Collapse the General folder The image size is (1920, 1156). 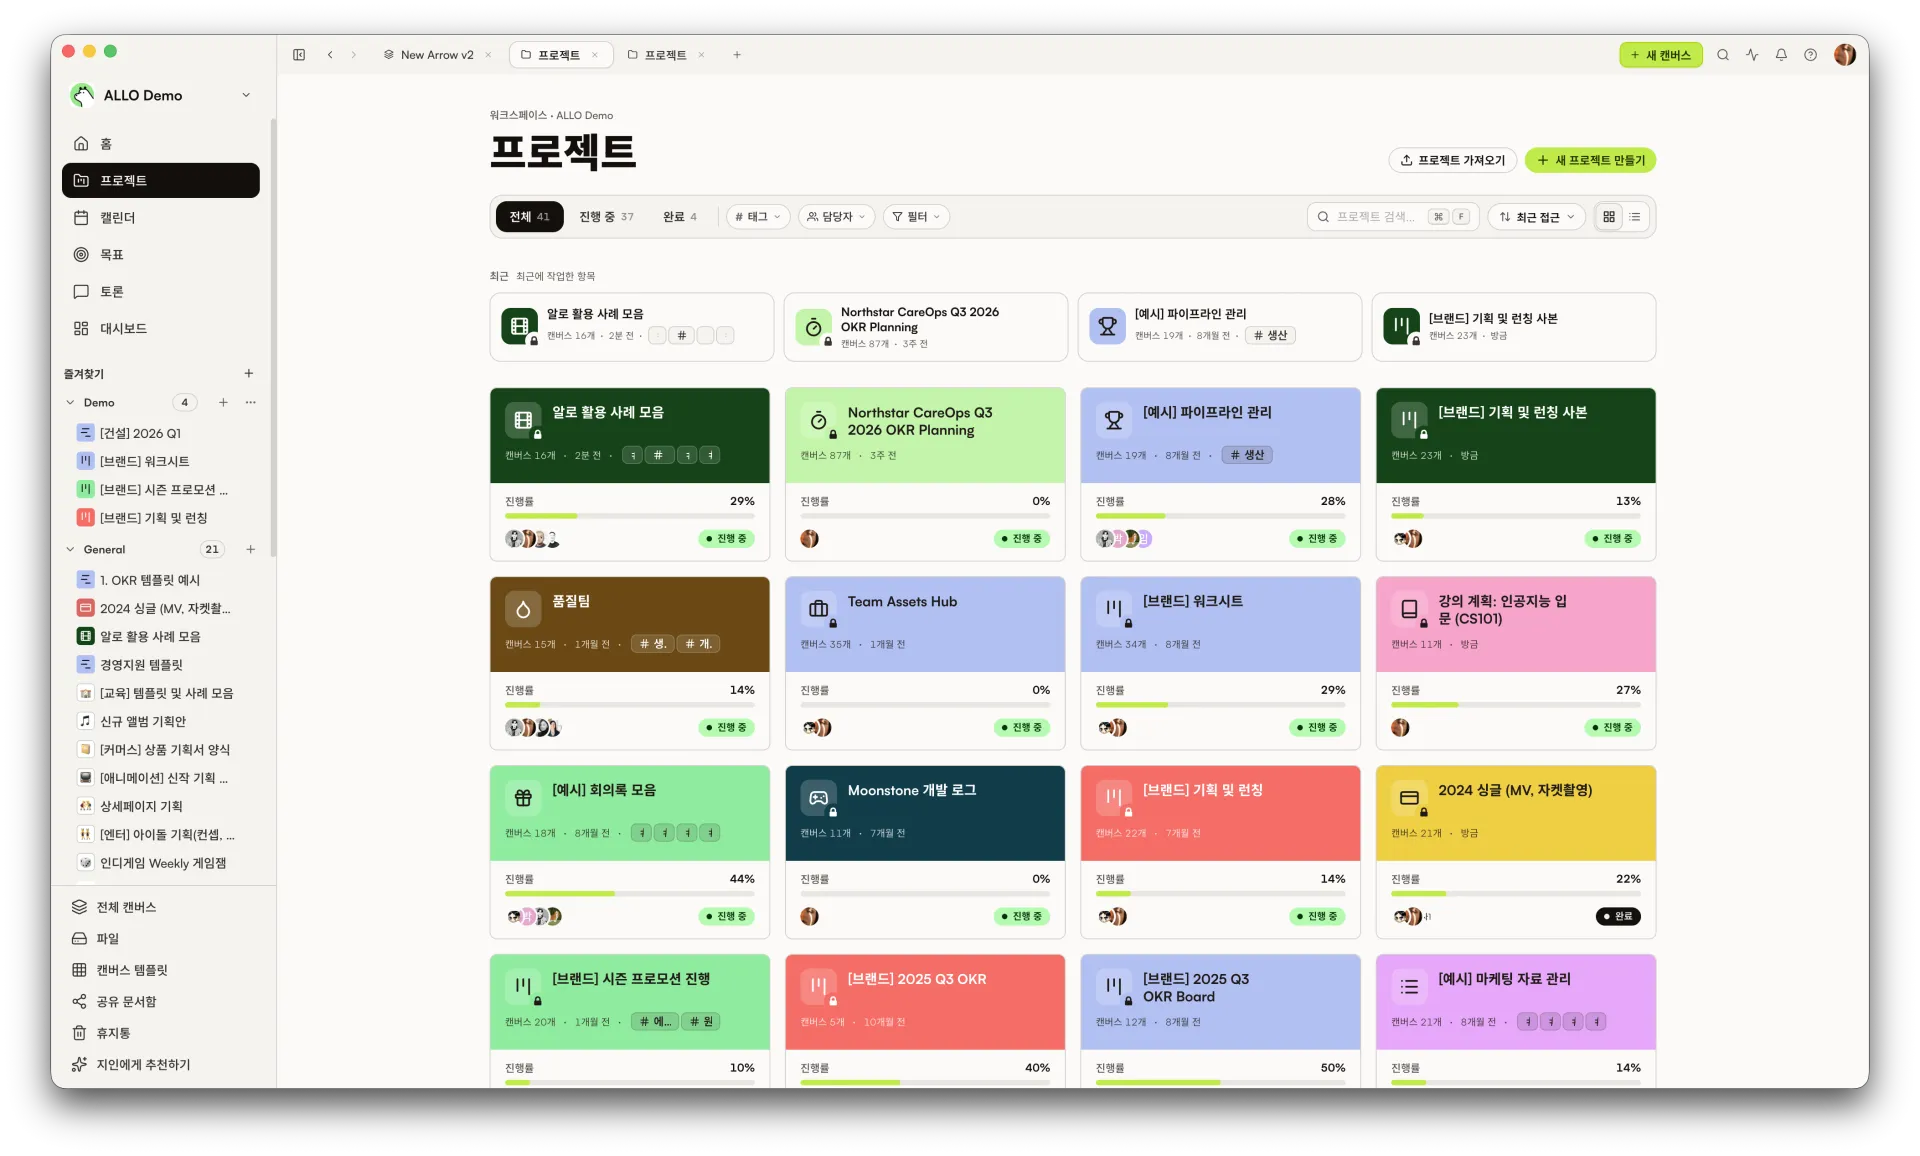(x=70, y=549)
